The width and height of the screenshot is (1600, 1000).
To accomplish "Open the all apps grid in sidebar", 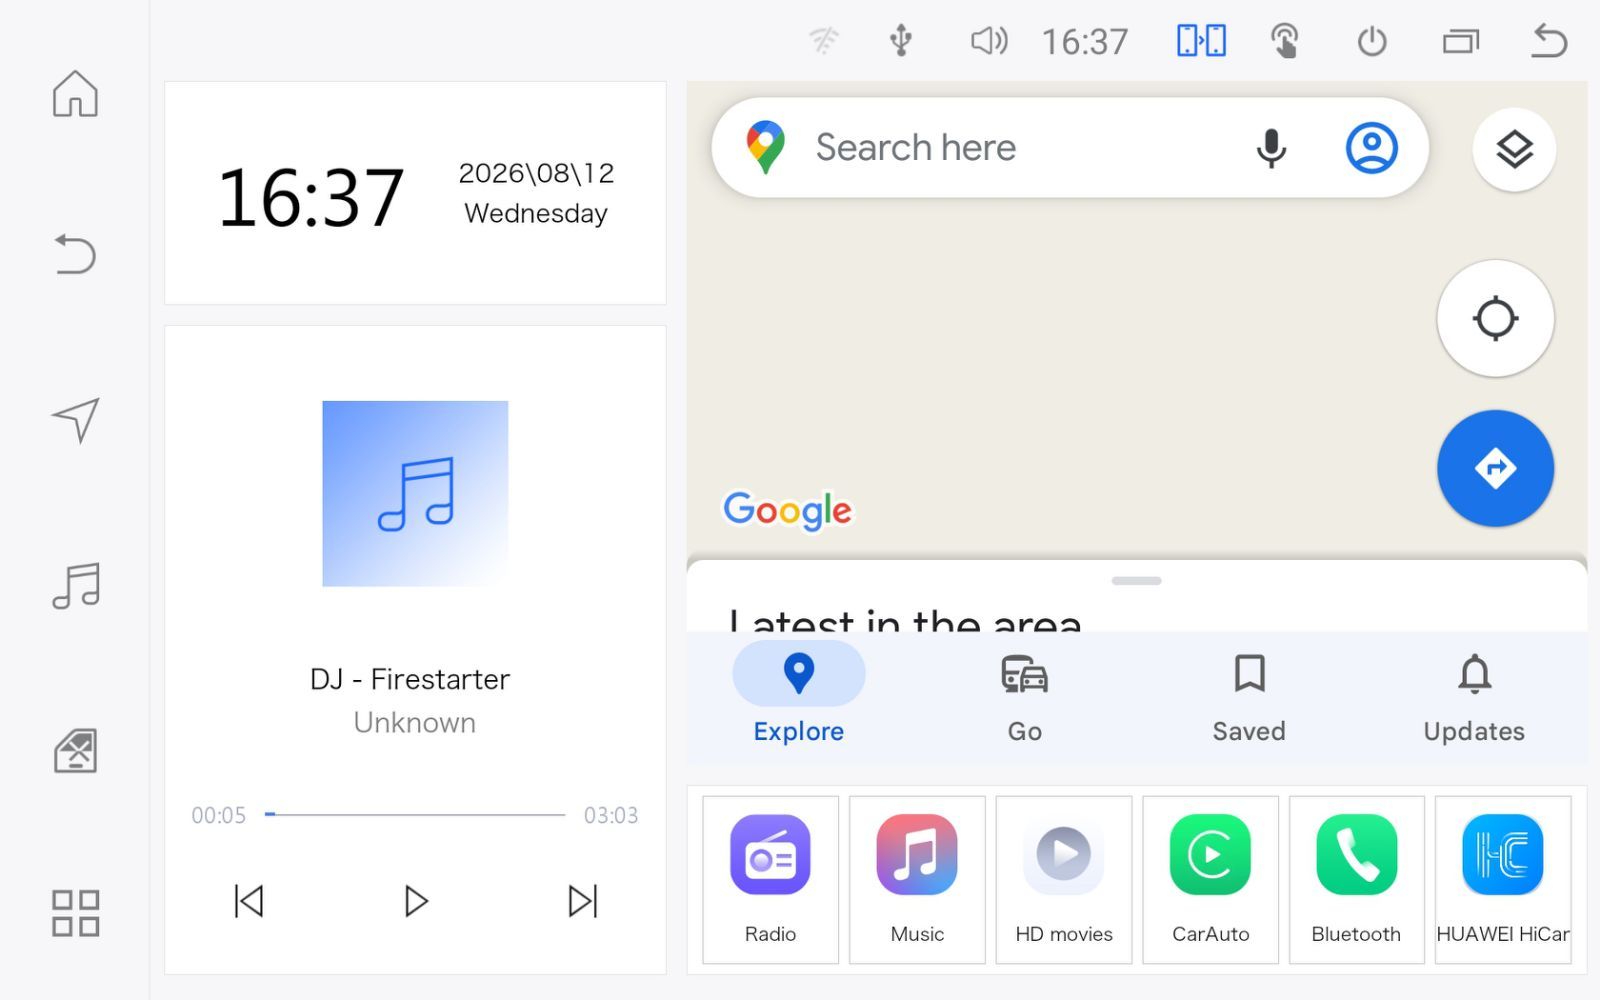I will click(x=75, y=913).
